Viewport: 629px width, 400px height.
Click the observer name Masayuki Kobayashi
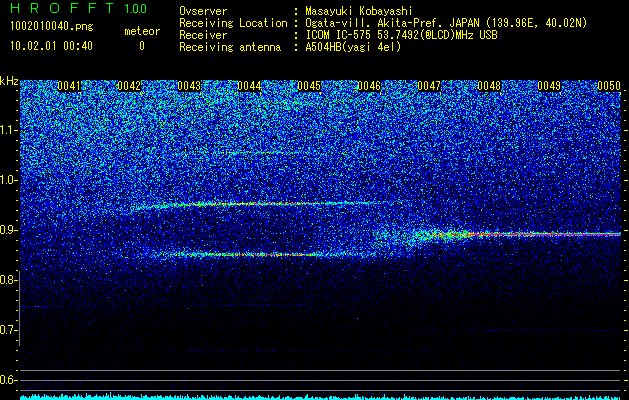pos(359,11)
